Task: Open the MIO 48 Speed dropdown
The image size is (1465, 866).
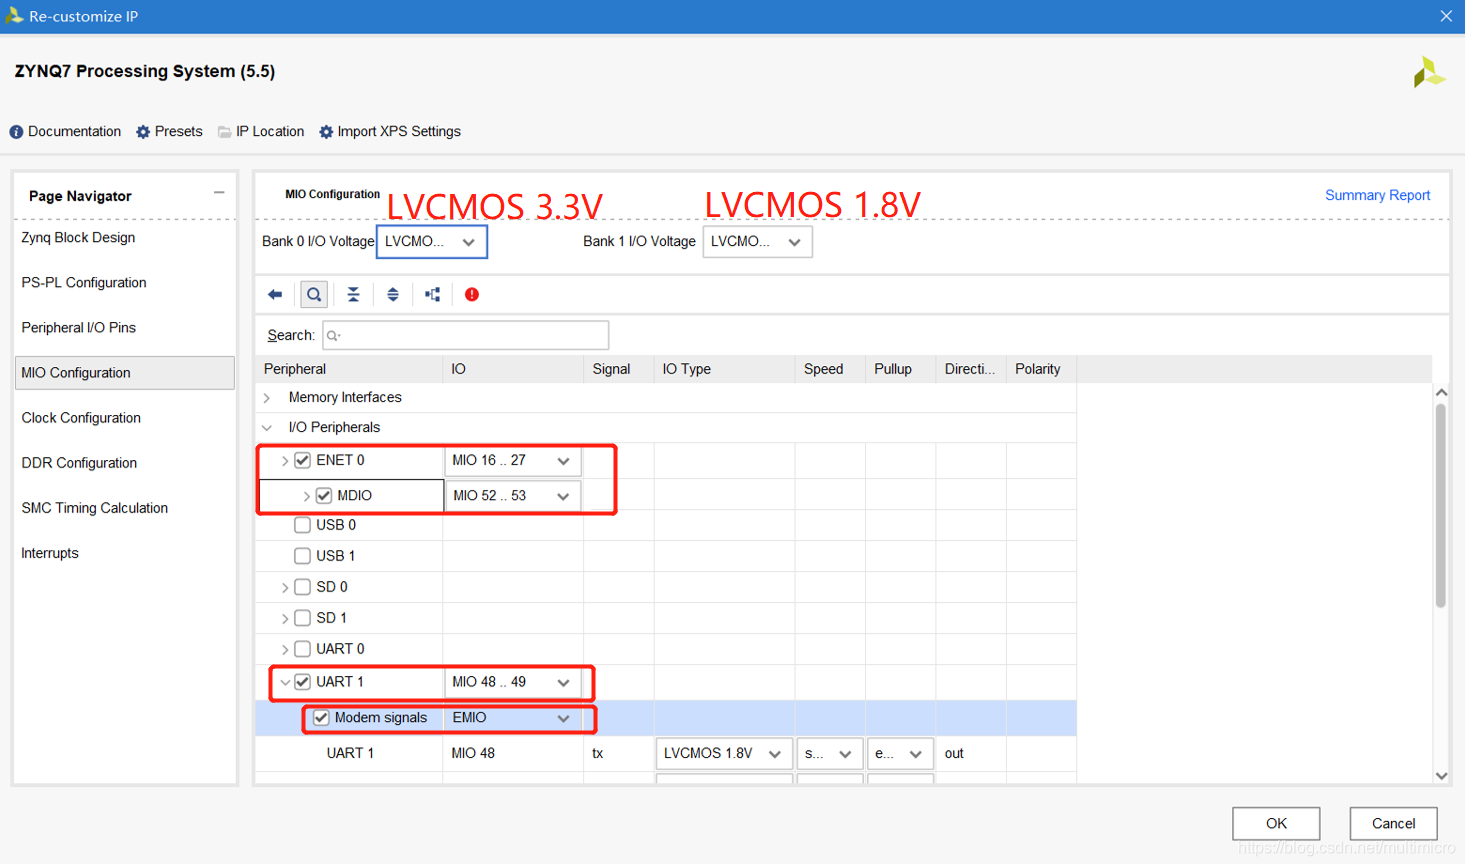Action: 829,754
